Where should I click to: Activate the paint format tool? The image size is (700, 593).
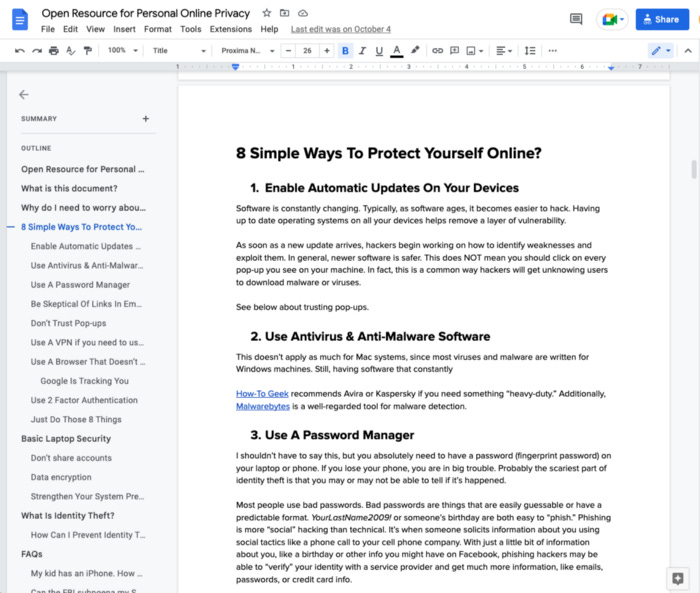(x=88, y=51)
